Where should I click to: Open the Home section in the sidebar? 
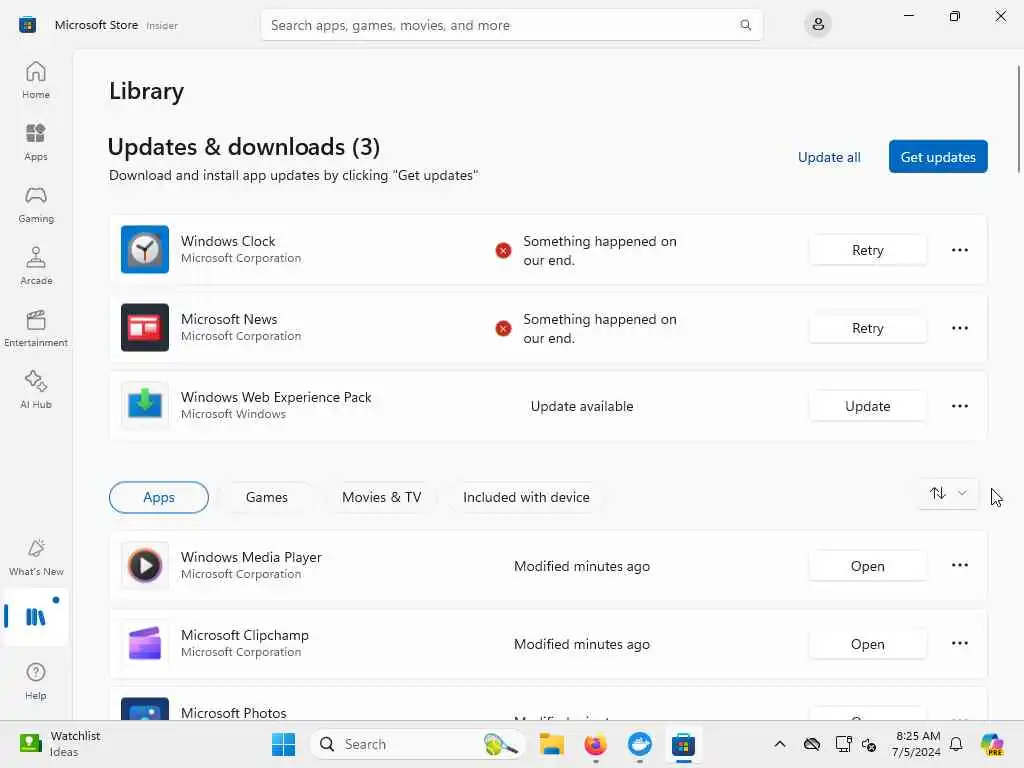(36, 80)
